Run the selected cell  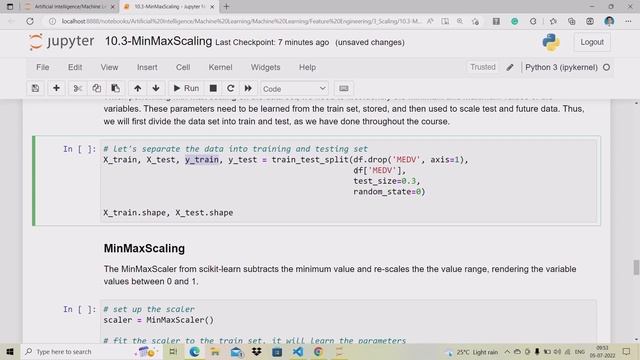coord(186,89)
